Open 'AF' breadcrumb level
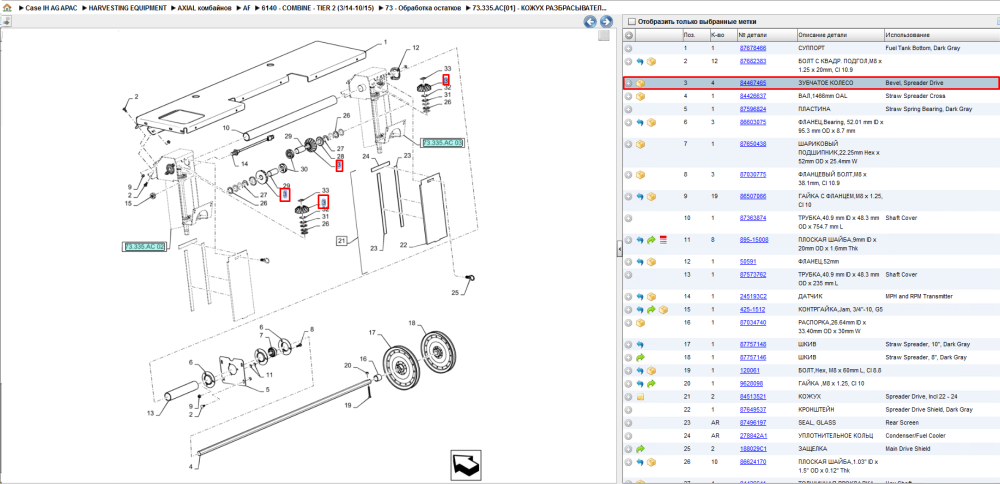 246,8
